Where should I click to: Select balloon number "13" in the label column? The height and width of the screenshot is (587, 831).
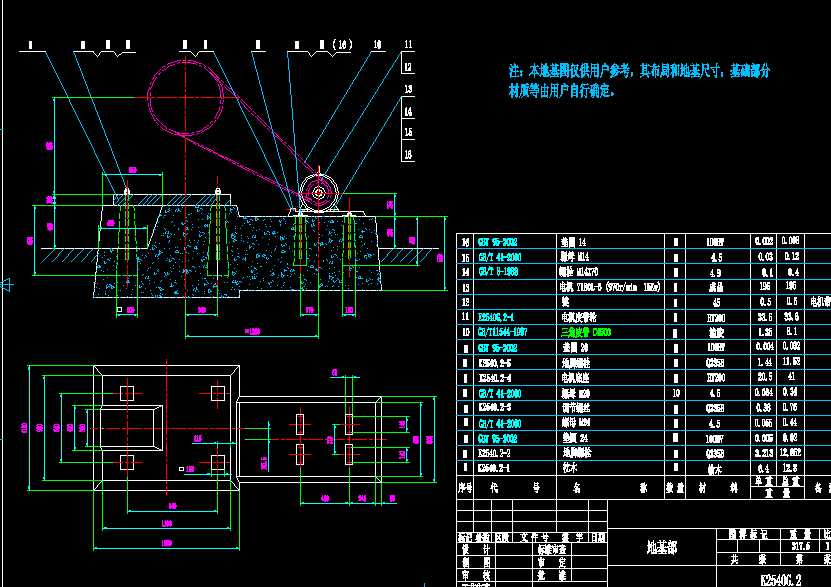[408, 89]
